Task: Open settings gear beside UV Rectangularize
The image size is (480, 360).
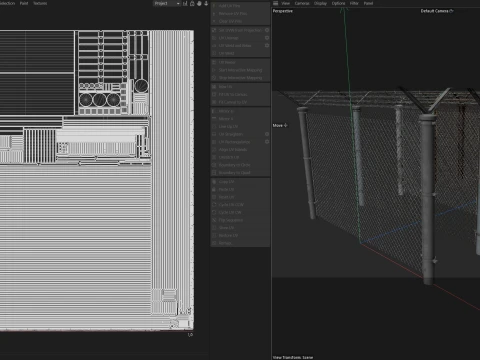Action: click(x=267, y=142)
